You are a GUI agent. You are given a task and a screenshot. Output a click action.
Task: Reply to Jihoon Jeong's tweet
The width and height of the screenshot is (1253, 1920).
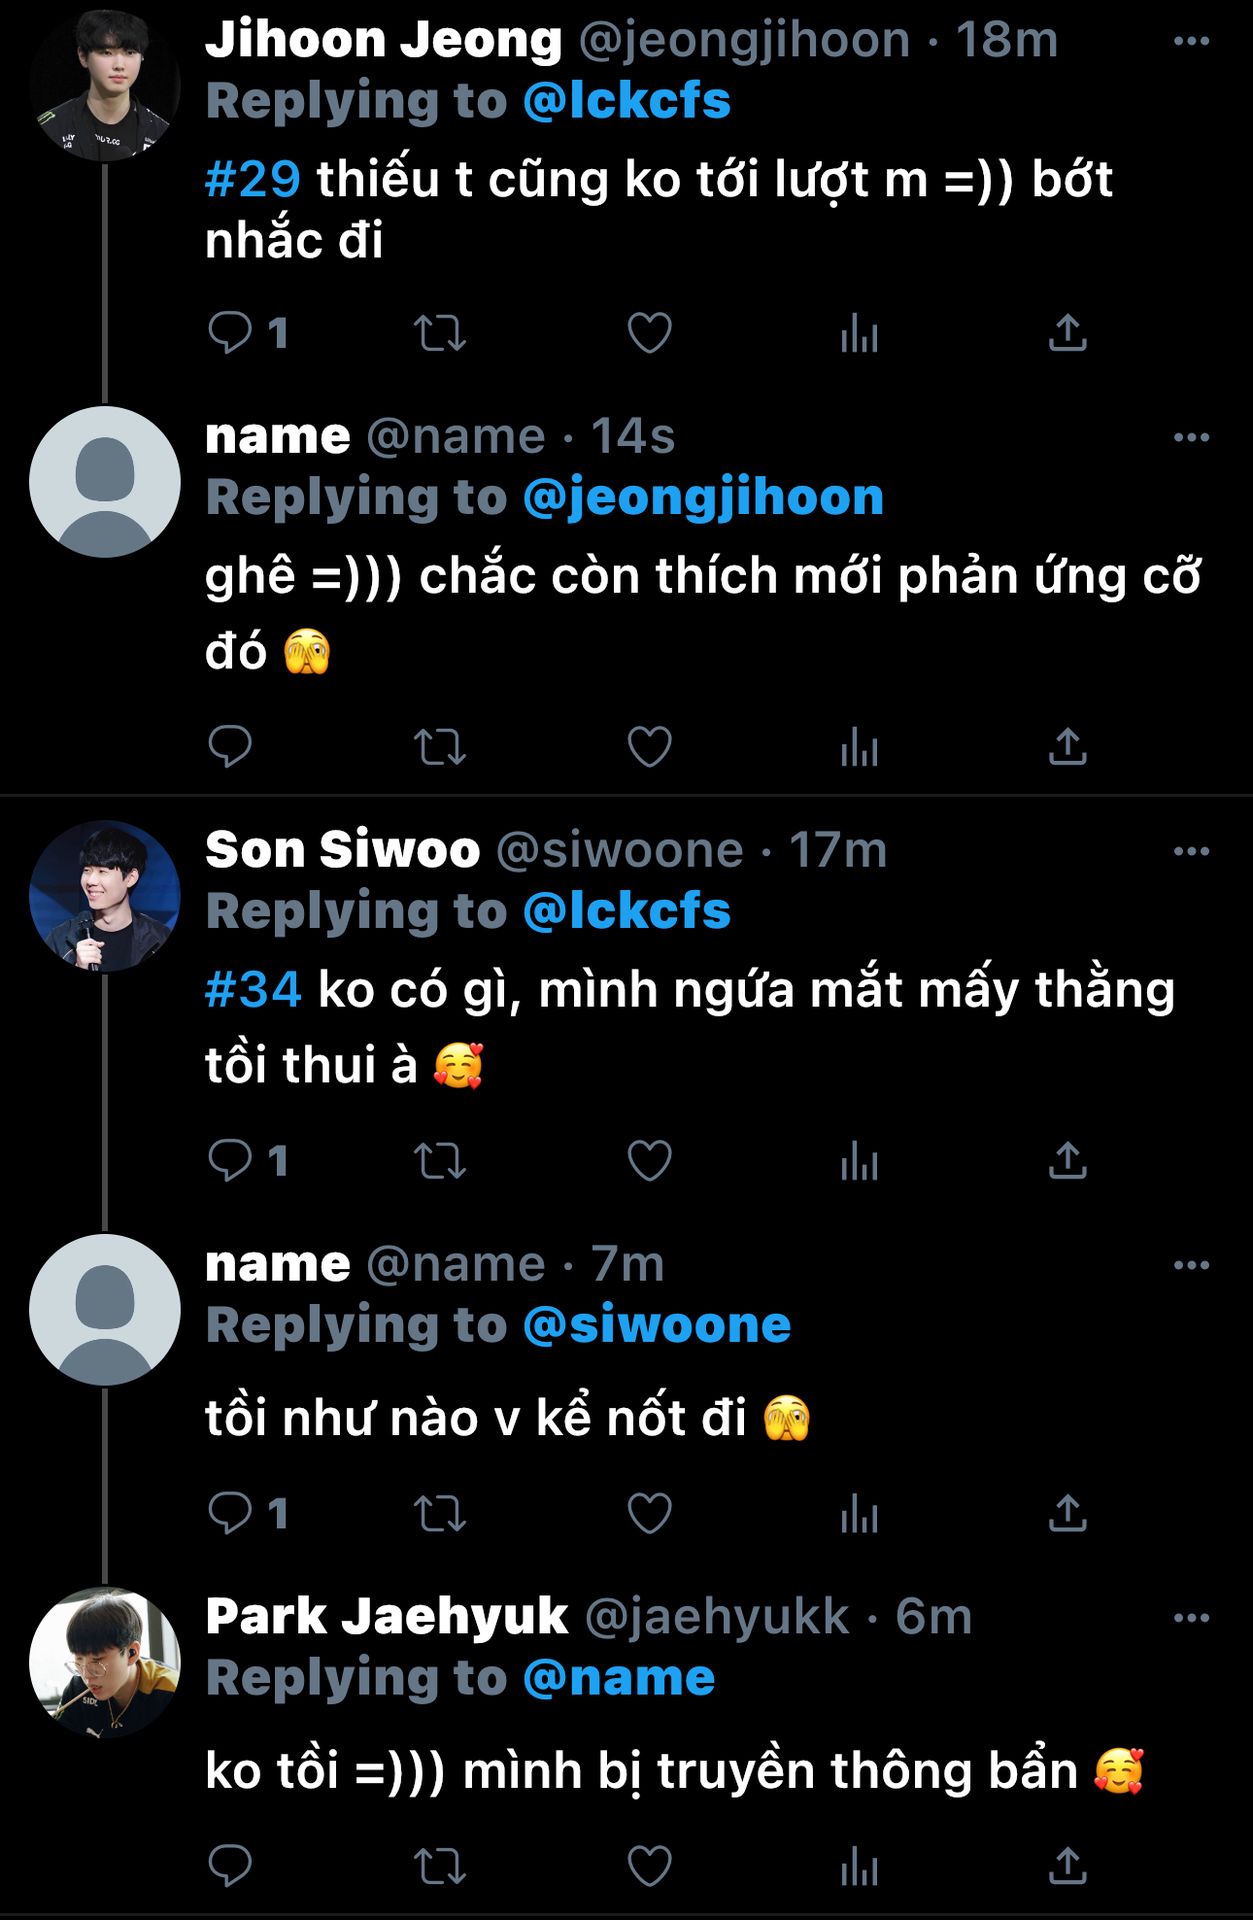230,333
